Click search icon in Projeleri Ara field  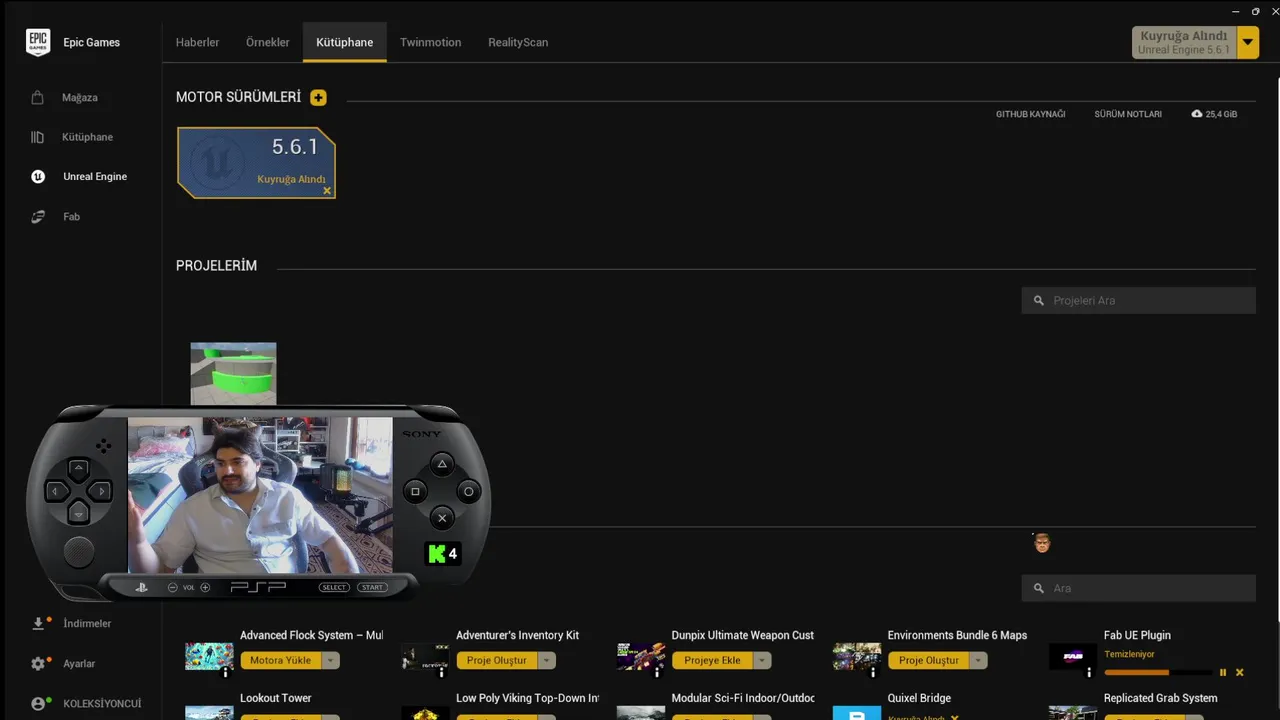click(1039, 300)
